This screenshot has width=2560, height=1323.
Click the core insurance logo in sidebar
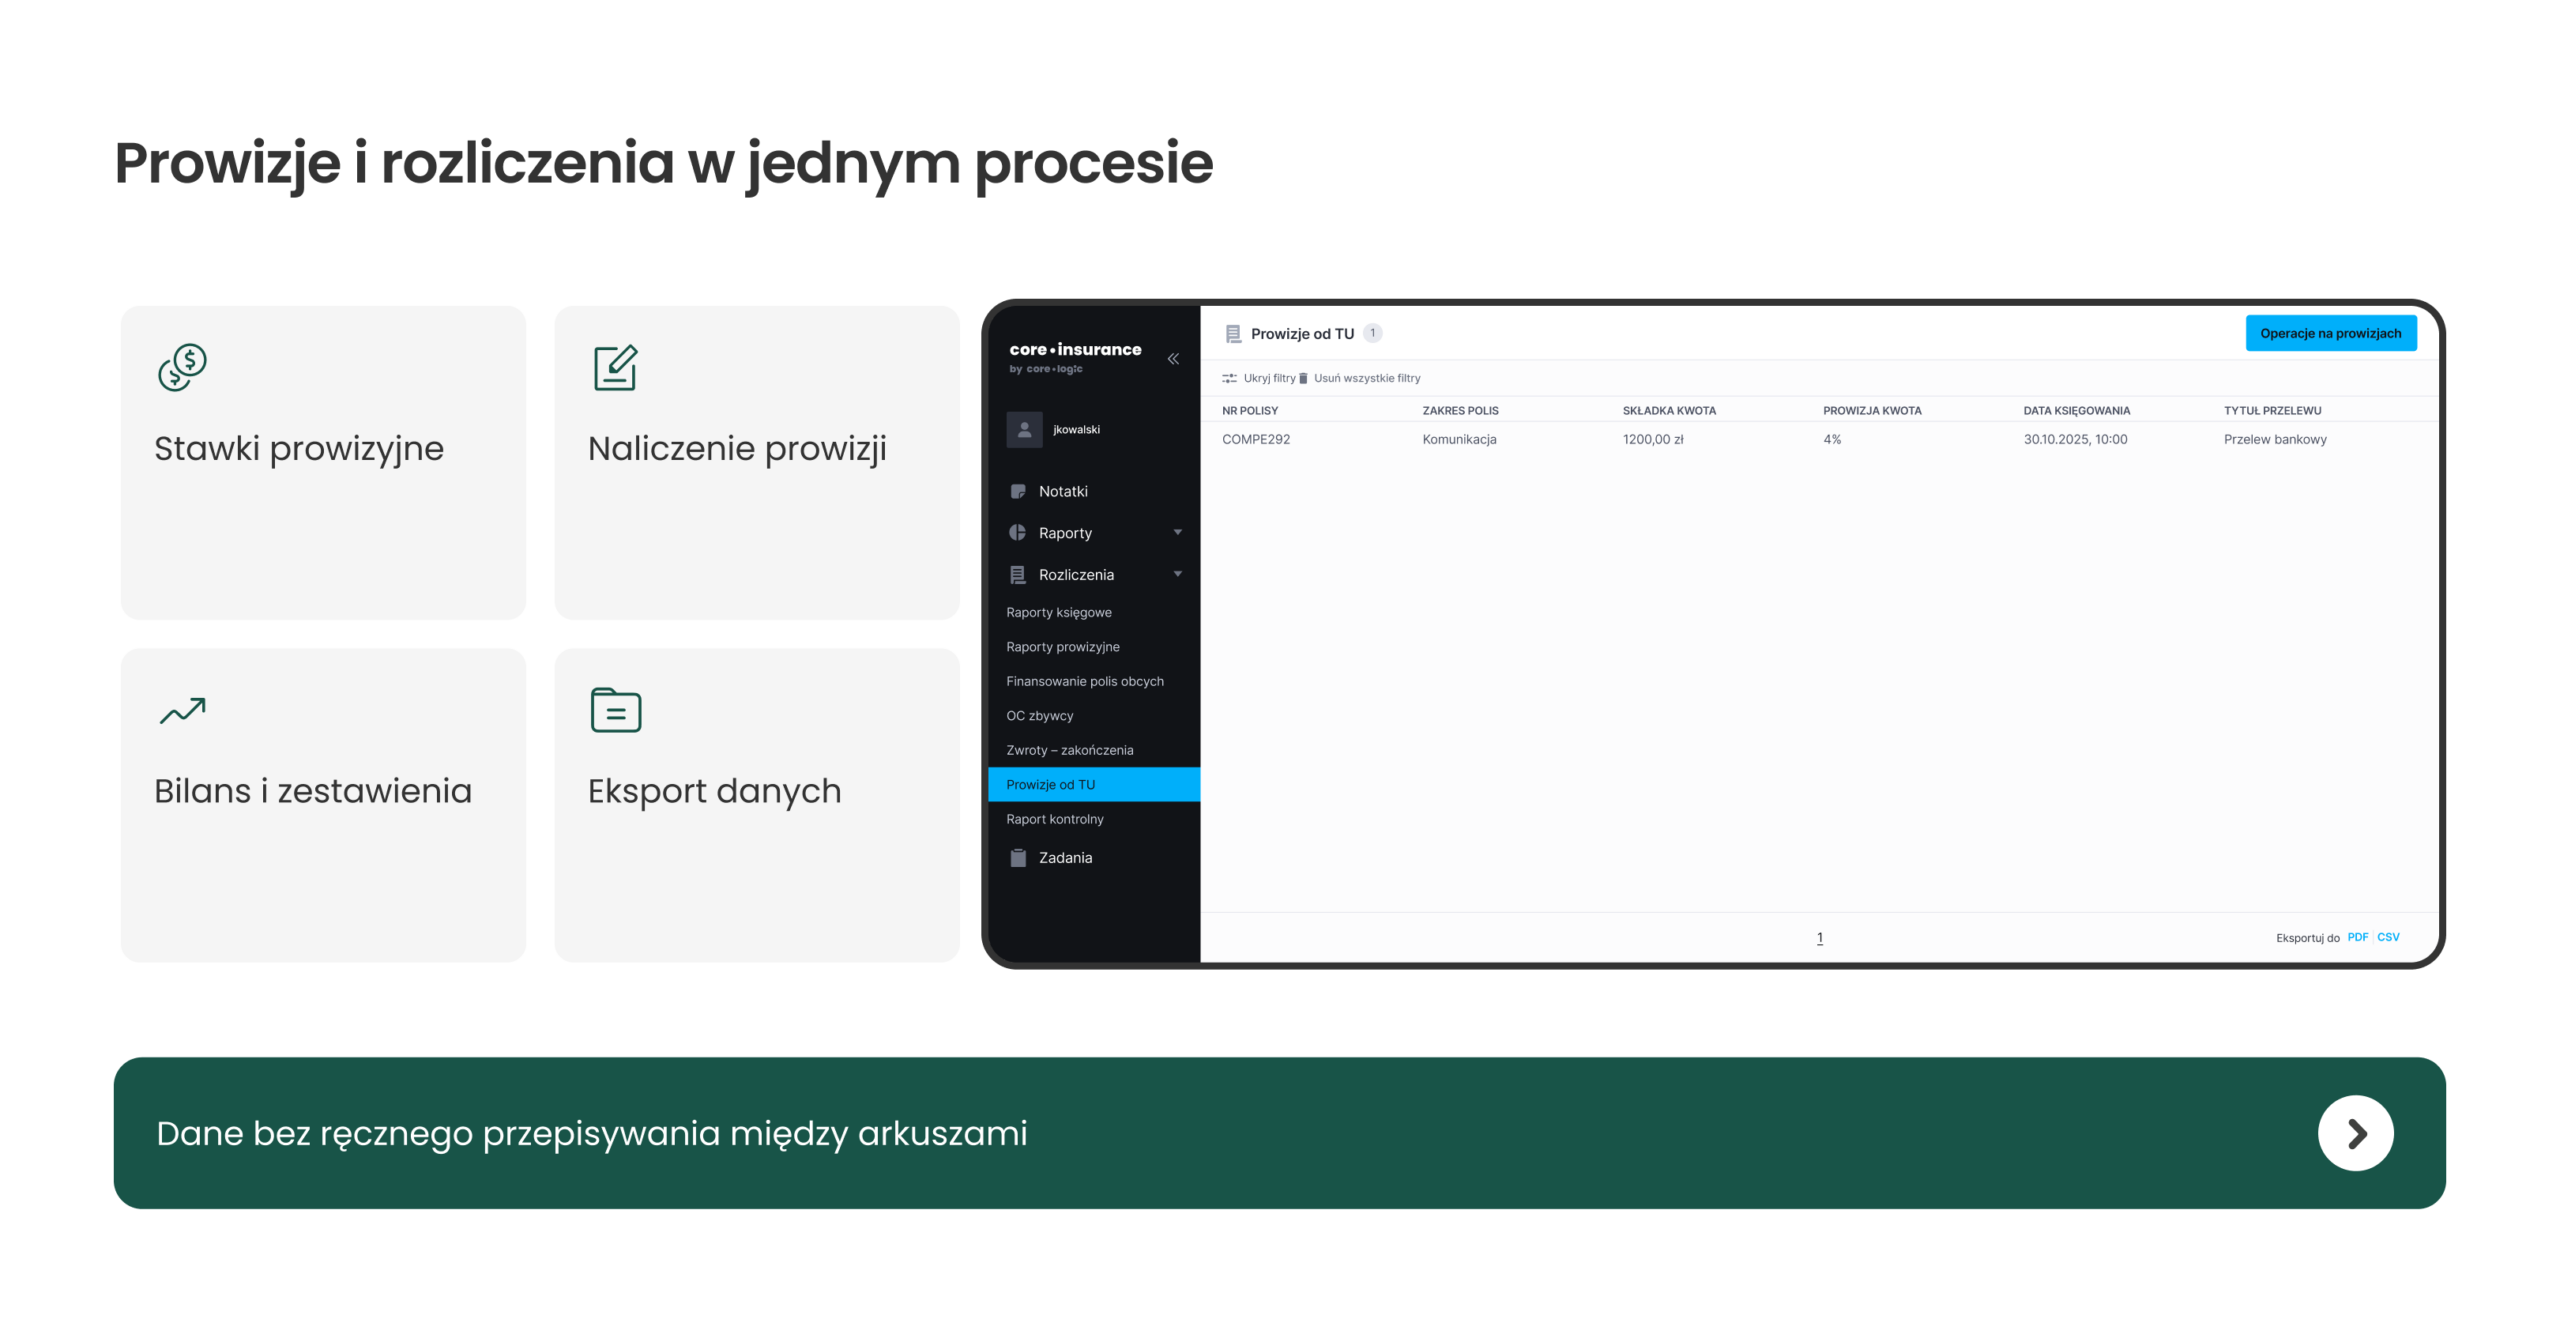click(x=1075, y=357)
